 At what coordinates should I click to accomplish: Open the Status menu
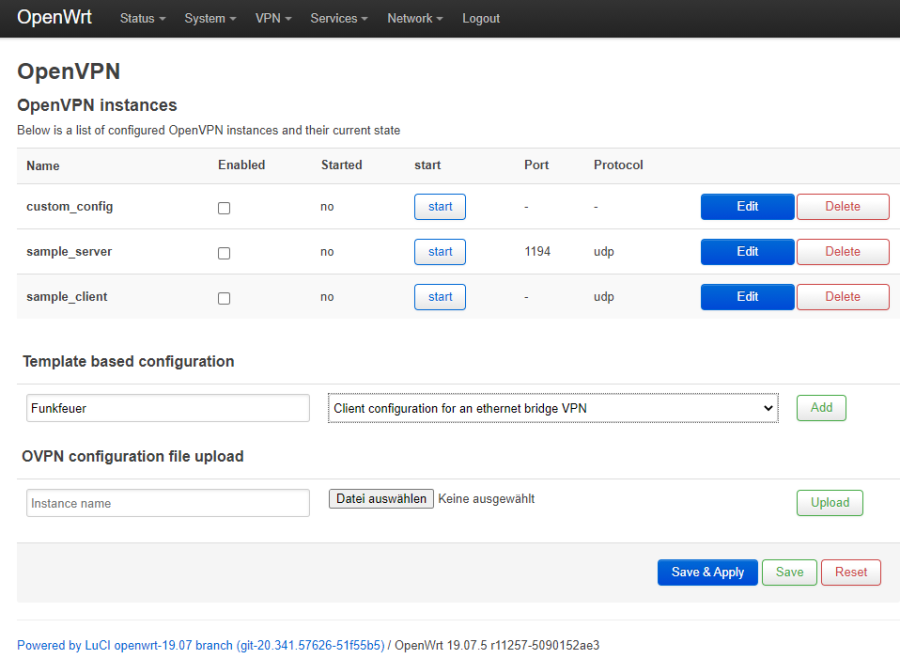141,18
